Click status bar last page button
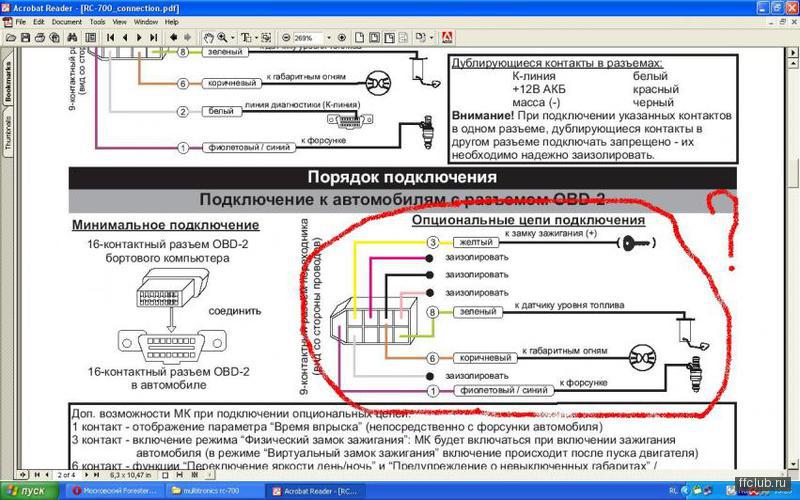800x500 pixels. 96,474
